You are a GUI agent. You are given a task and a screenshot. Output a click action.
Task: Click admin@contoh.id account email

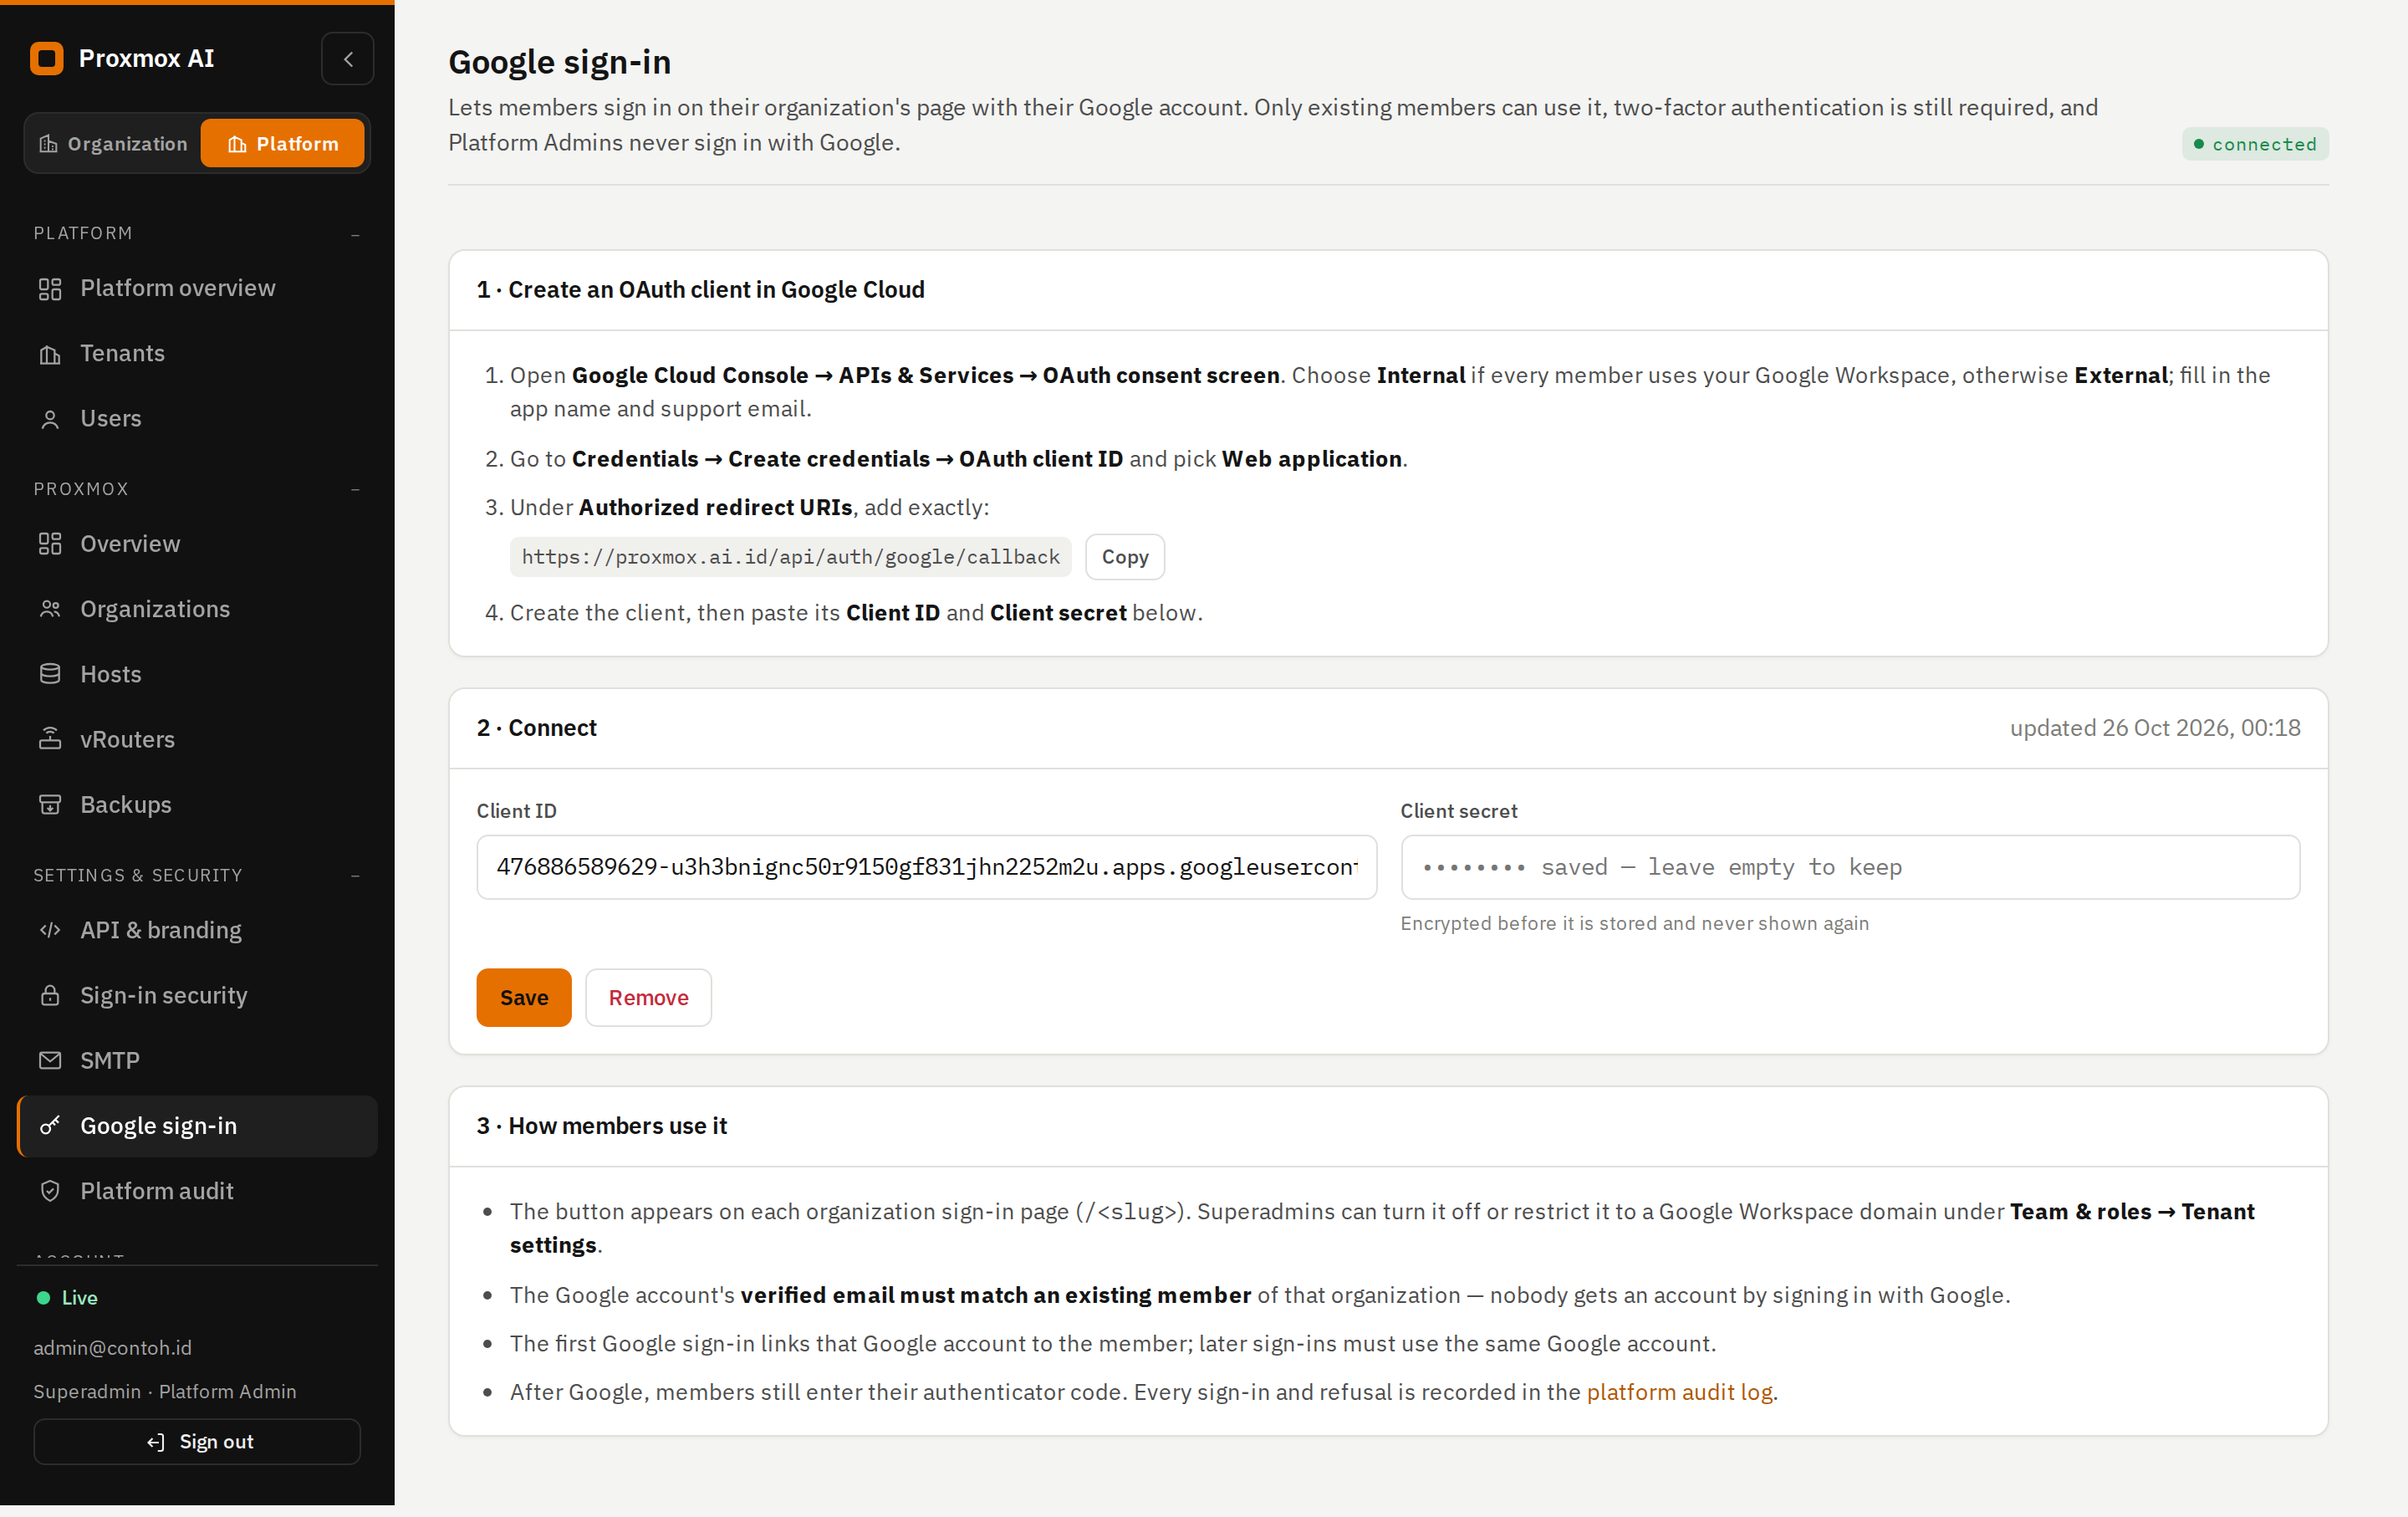point(113,1348)
